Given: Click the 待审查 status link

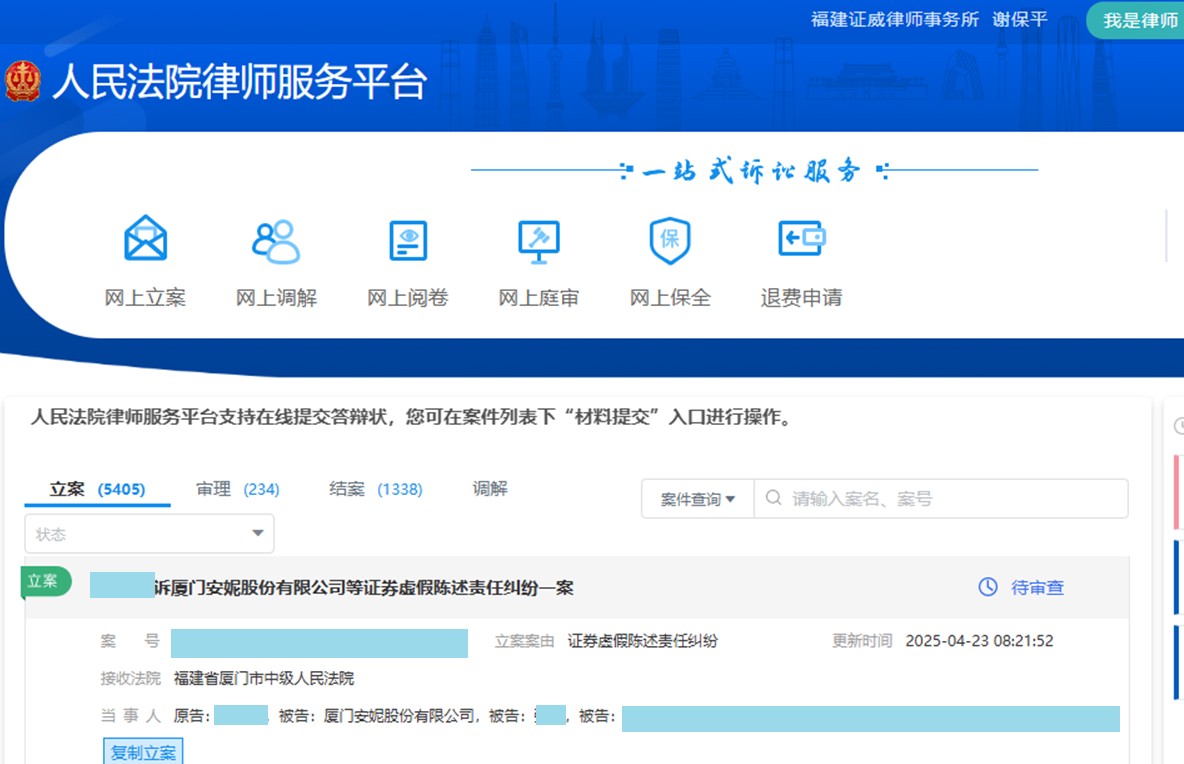Looking at the screenshot, I should click(1038, 587).
